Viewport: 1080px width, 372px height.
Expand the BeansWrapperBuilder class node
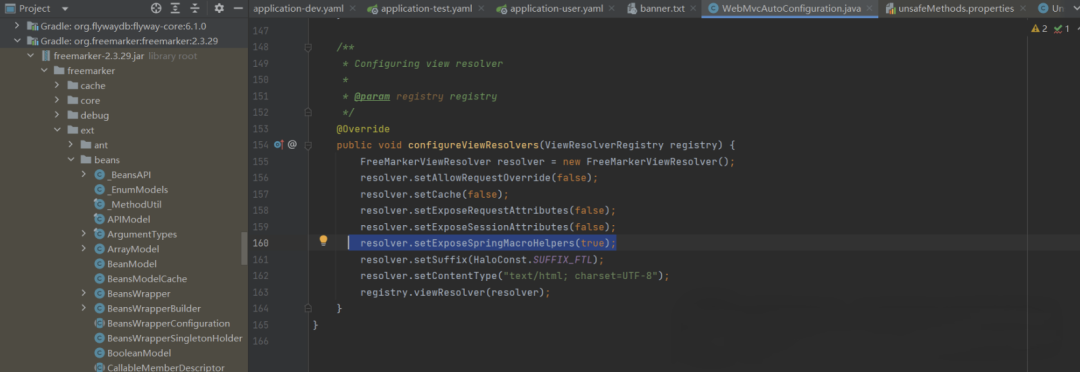pyautogui.click(x=84, y=309)
